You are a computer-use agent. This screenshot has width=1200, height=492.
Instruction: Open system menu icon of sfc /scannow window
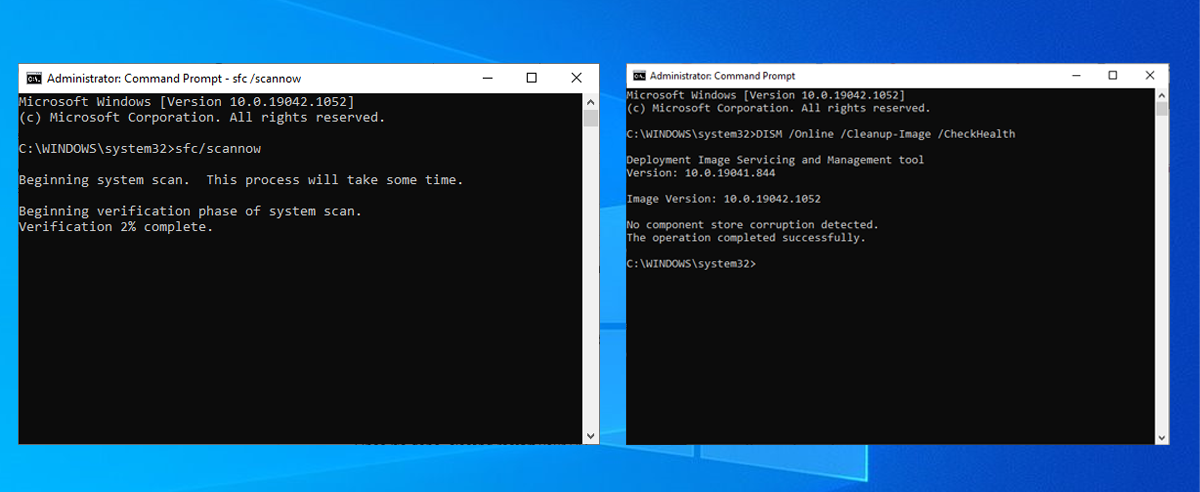coord(34,78)
